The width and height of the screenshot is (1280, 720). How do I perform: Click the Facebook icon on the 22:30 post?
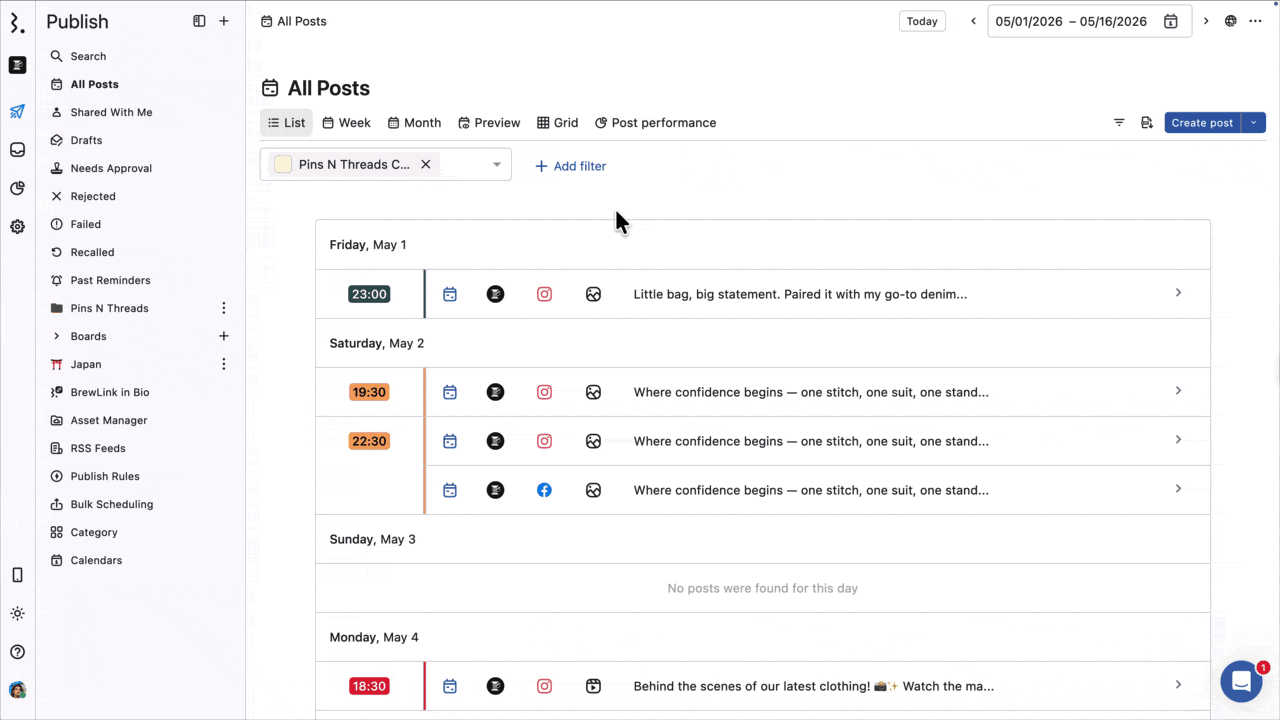click(544, 490)
